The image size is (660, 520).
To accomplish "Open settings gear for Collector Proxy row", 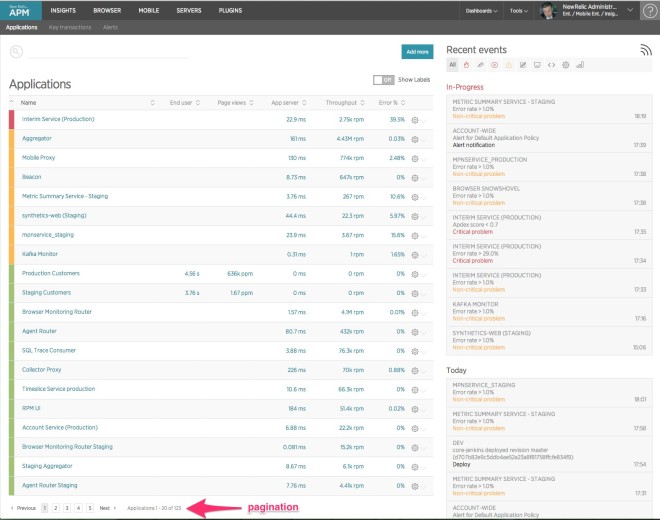I will (415, 371).
